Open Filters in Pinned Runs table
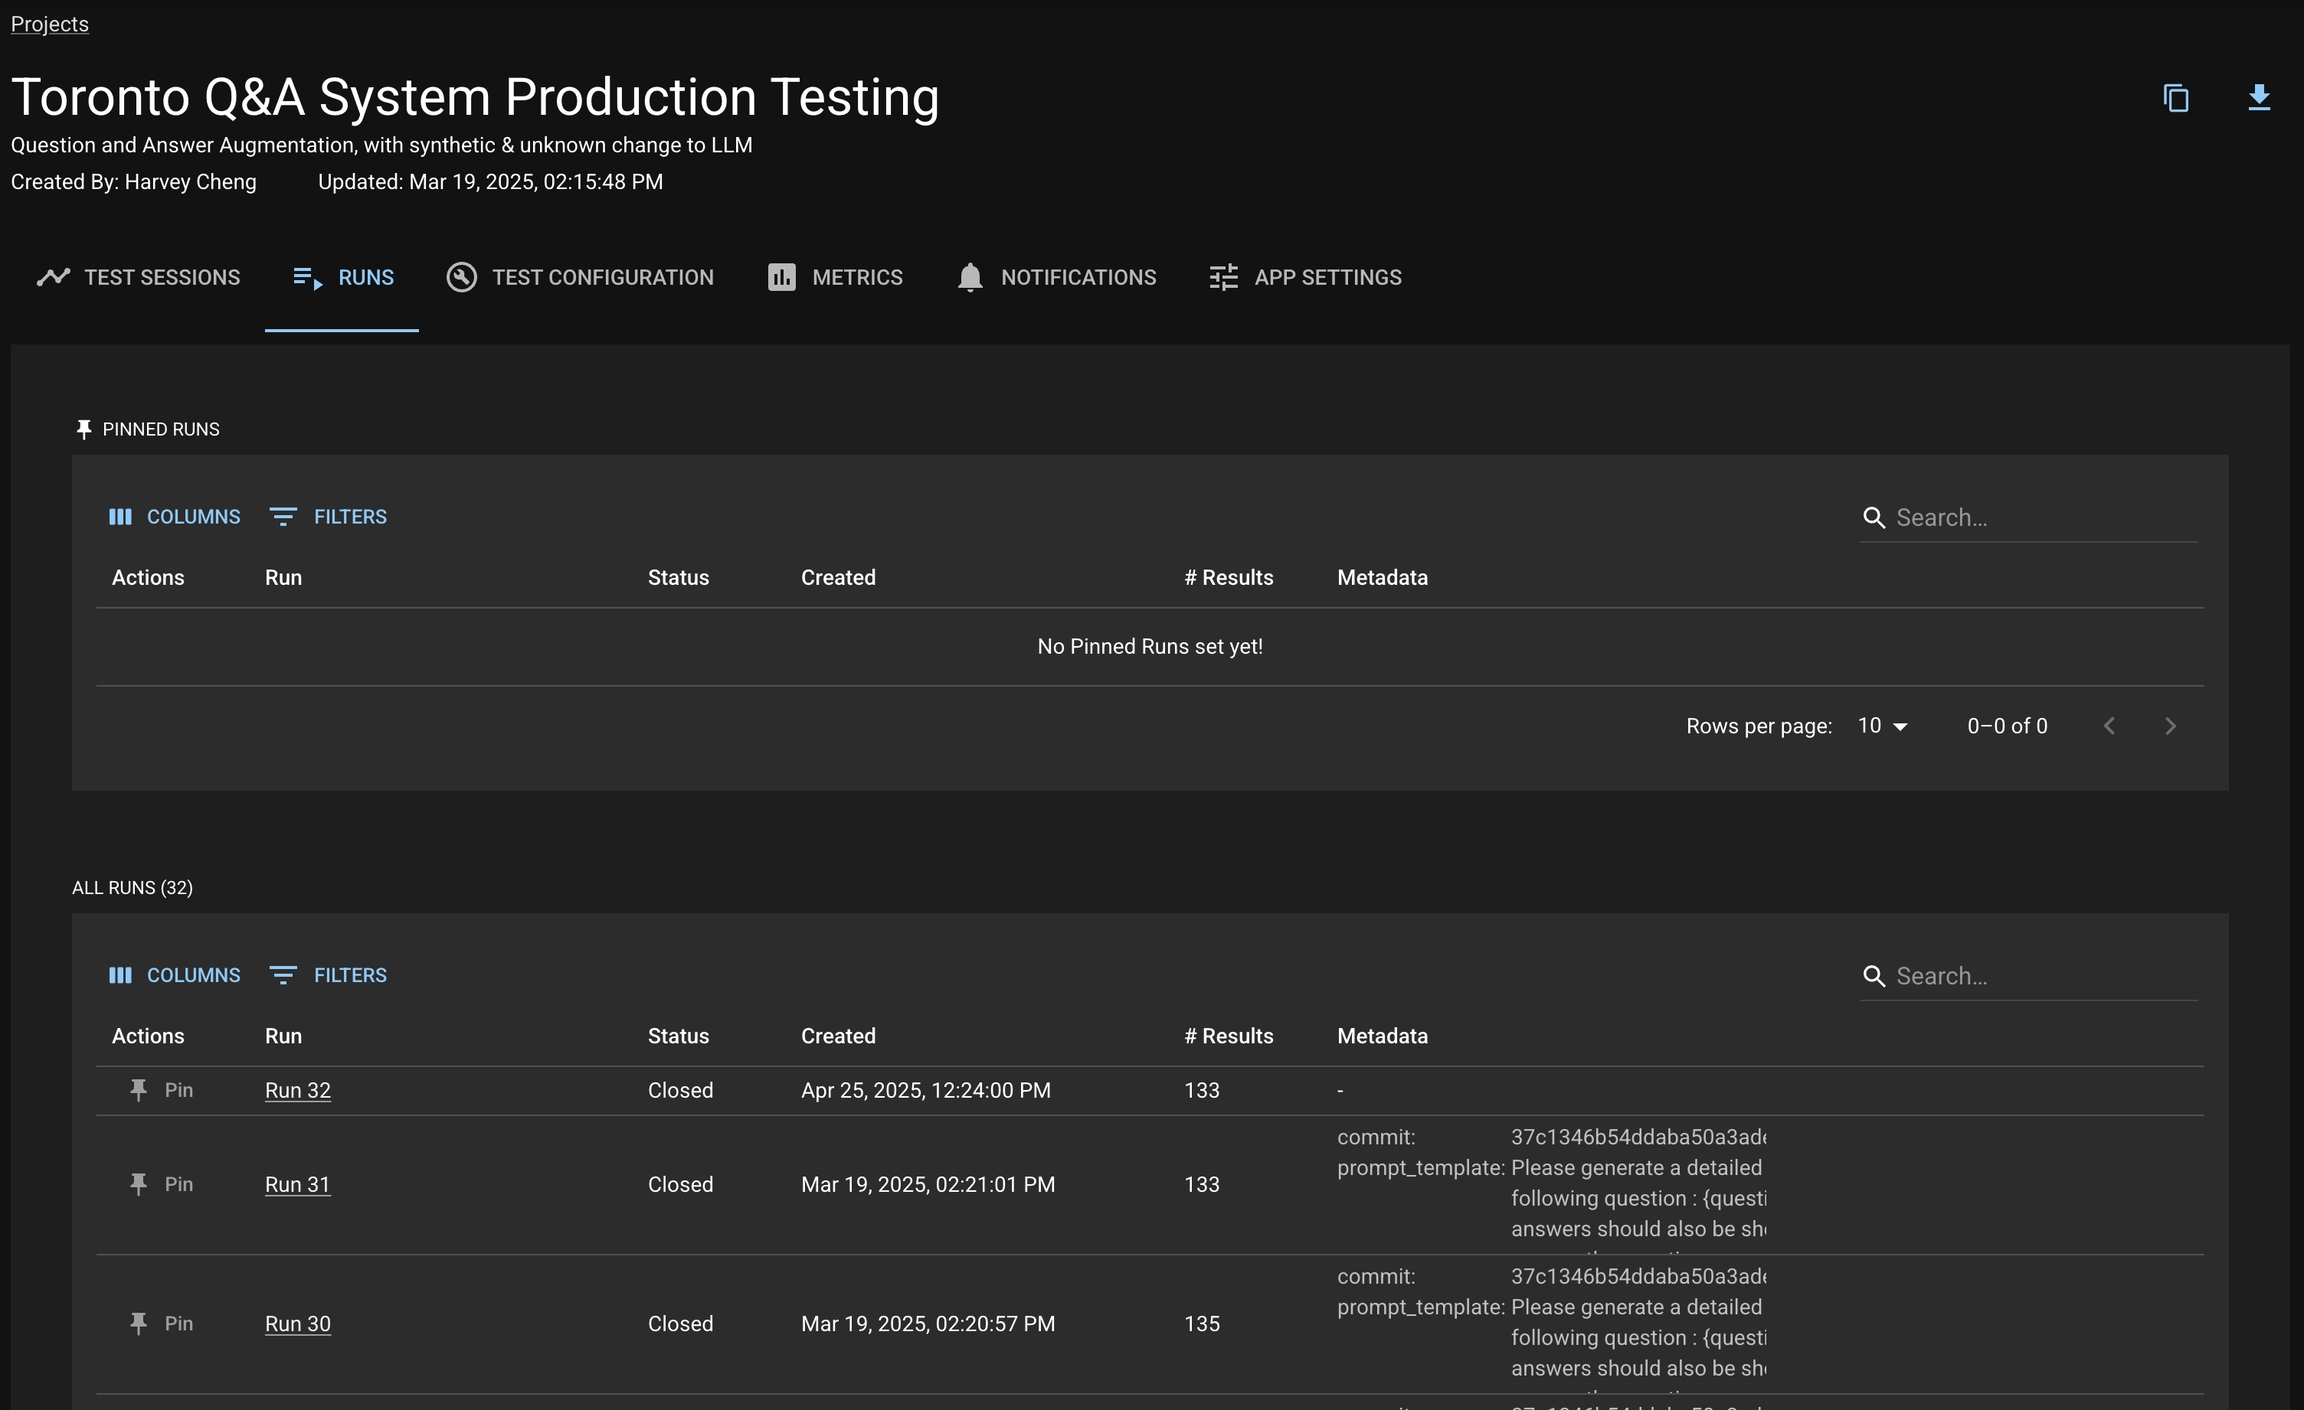2304x1410 pixels. [x=328, y=517]
